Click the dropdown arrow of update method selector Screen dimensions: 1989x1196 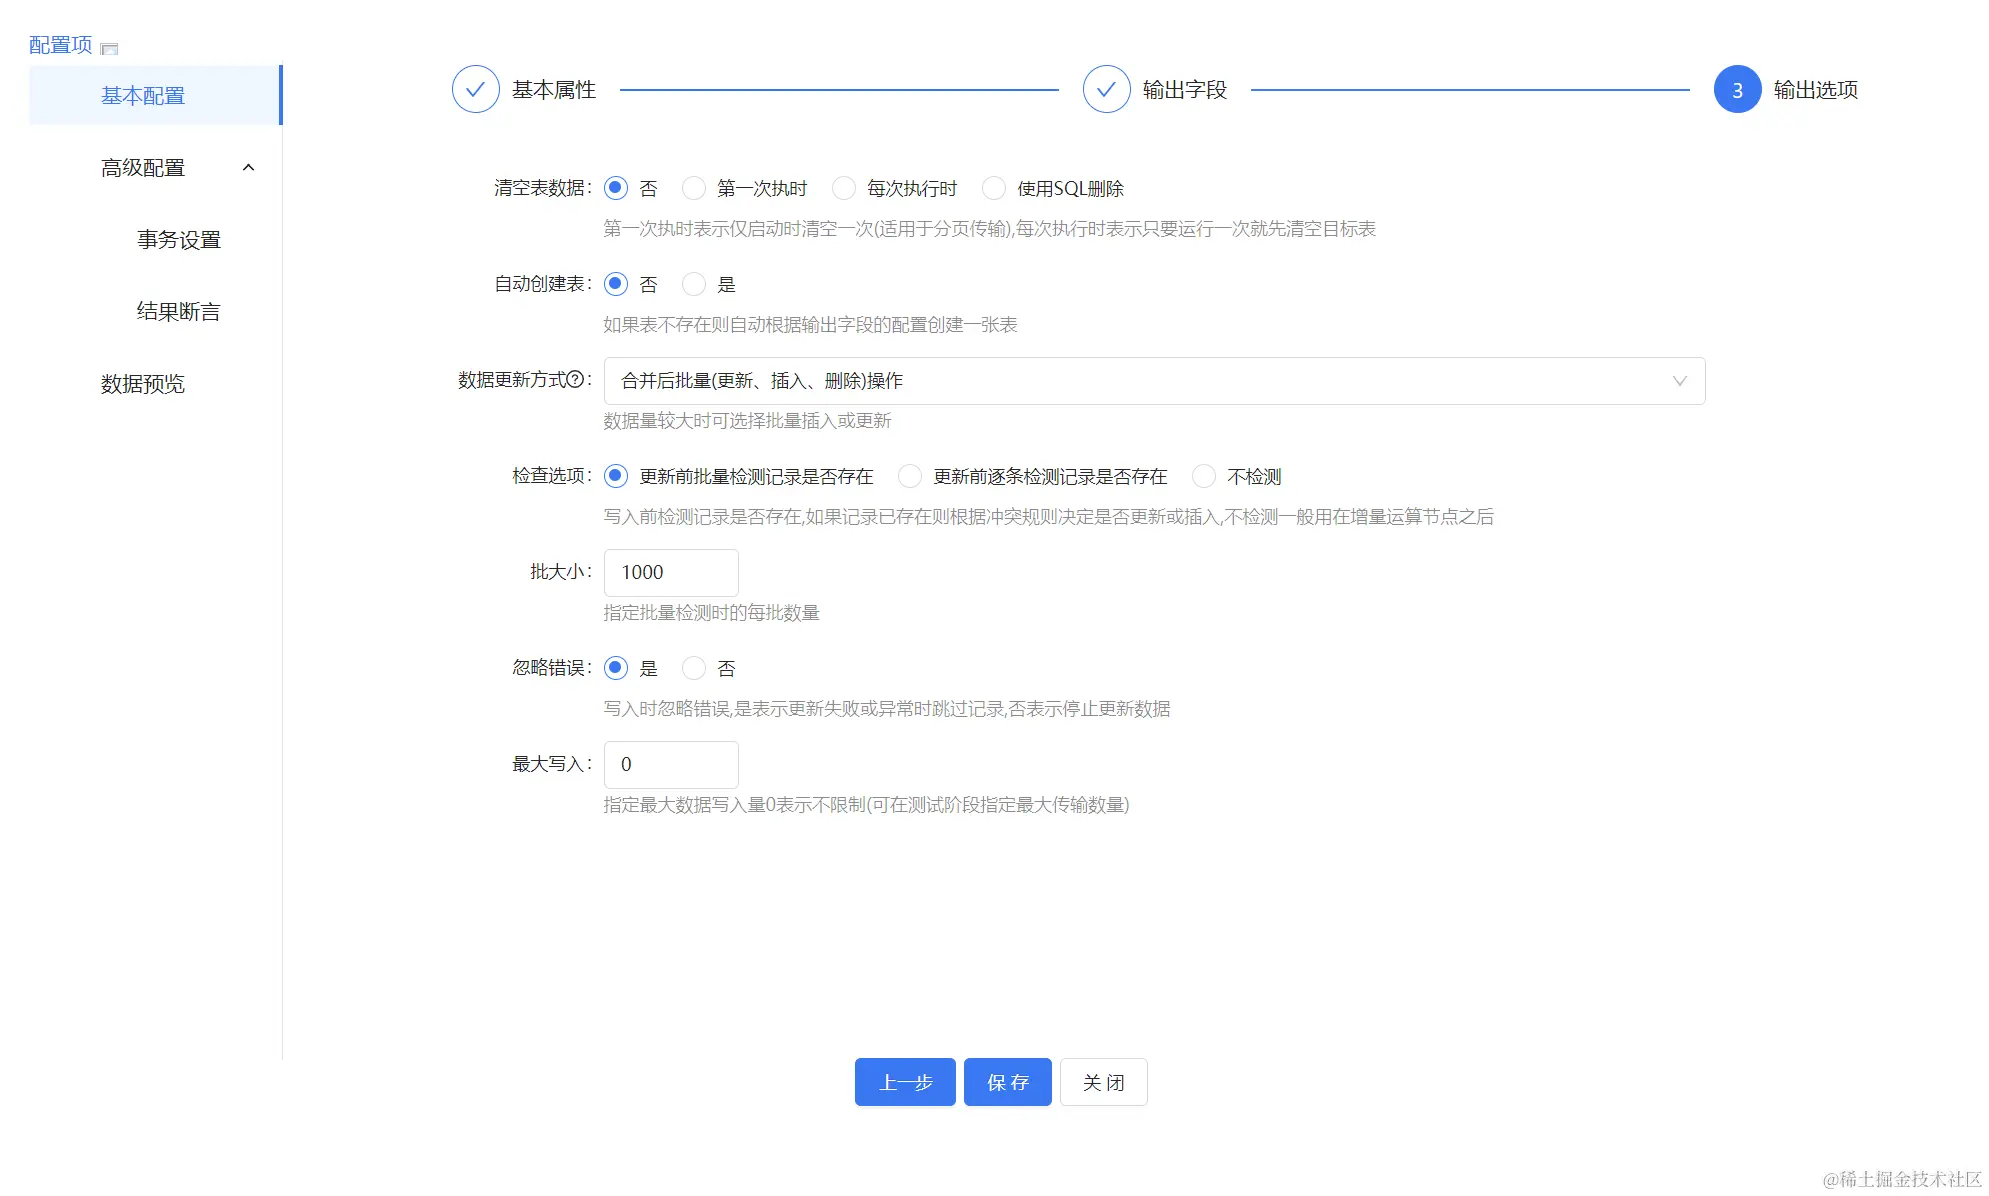pyautogui.click(x=1678, y=380)
